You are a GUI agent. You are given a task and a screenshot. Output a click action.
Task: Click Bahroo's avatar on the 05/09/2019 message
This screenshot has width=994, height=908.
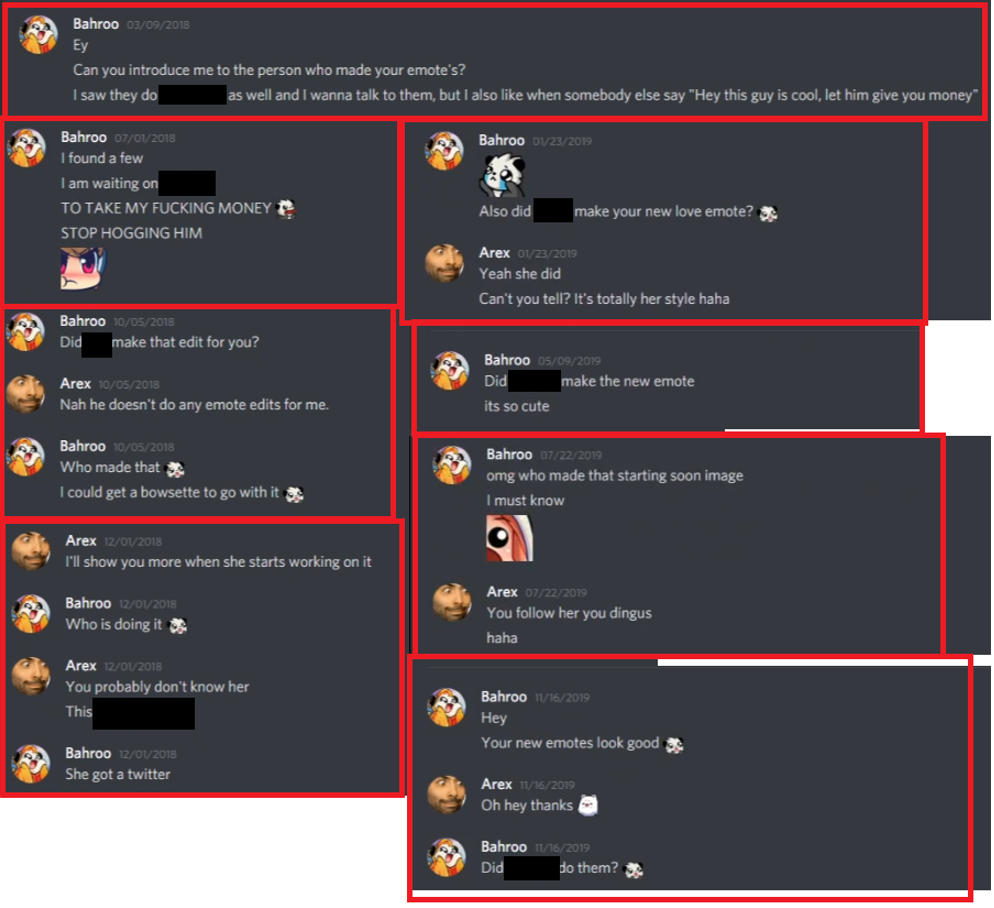coord(449,370)
